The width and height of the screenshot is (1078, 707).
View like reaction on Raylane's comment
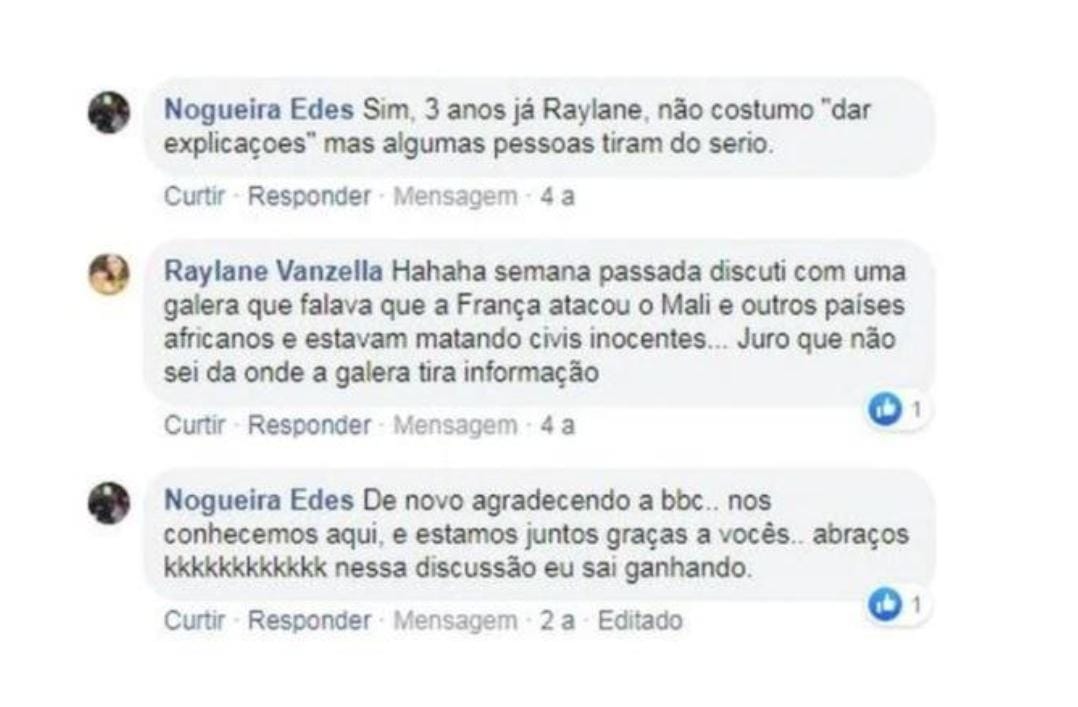pos(896,410)
